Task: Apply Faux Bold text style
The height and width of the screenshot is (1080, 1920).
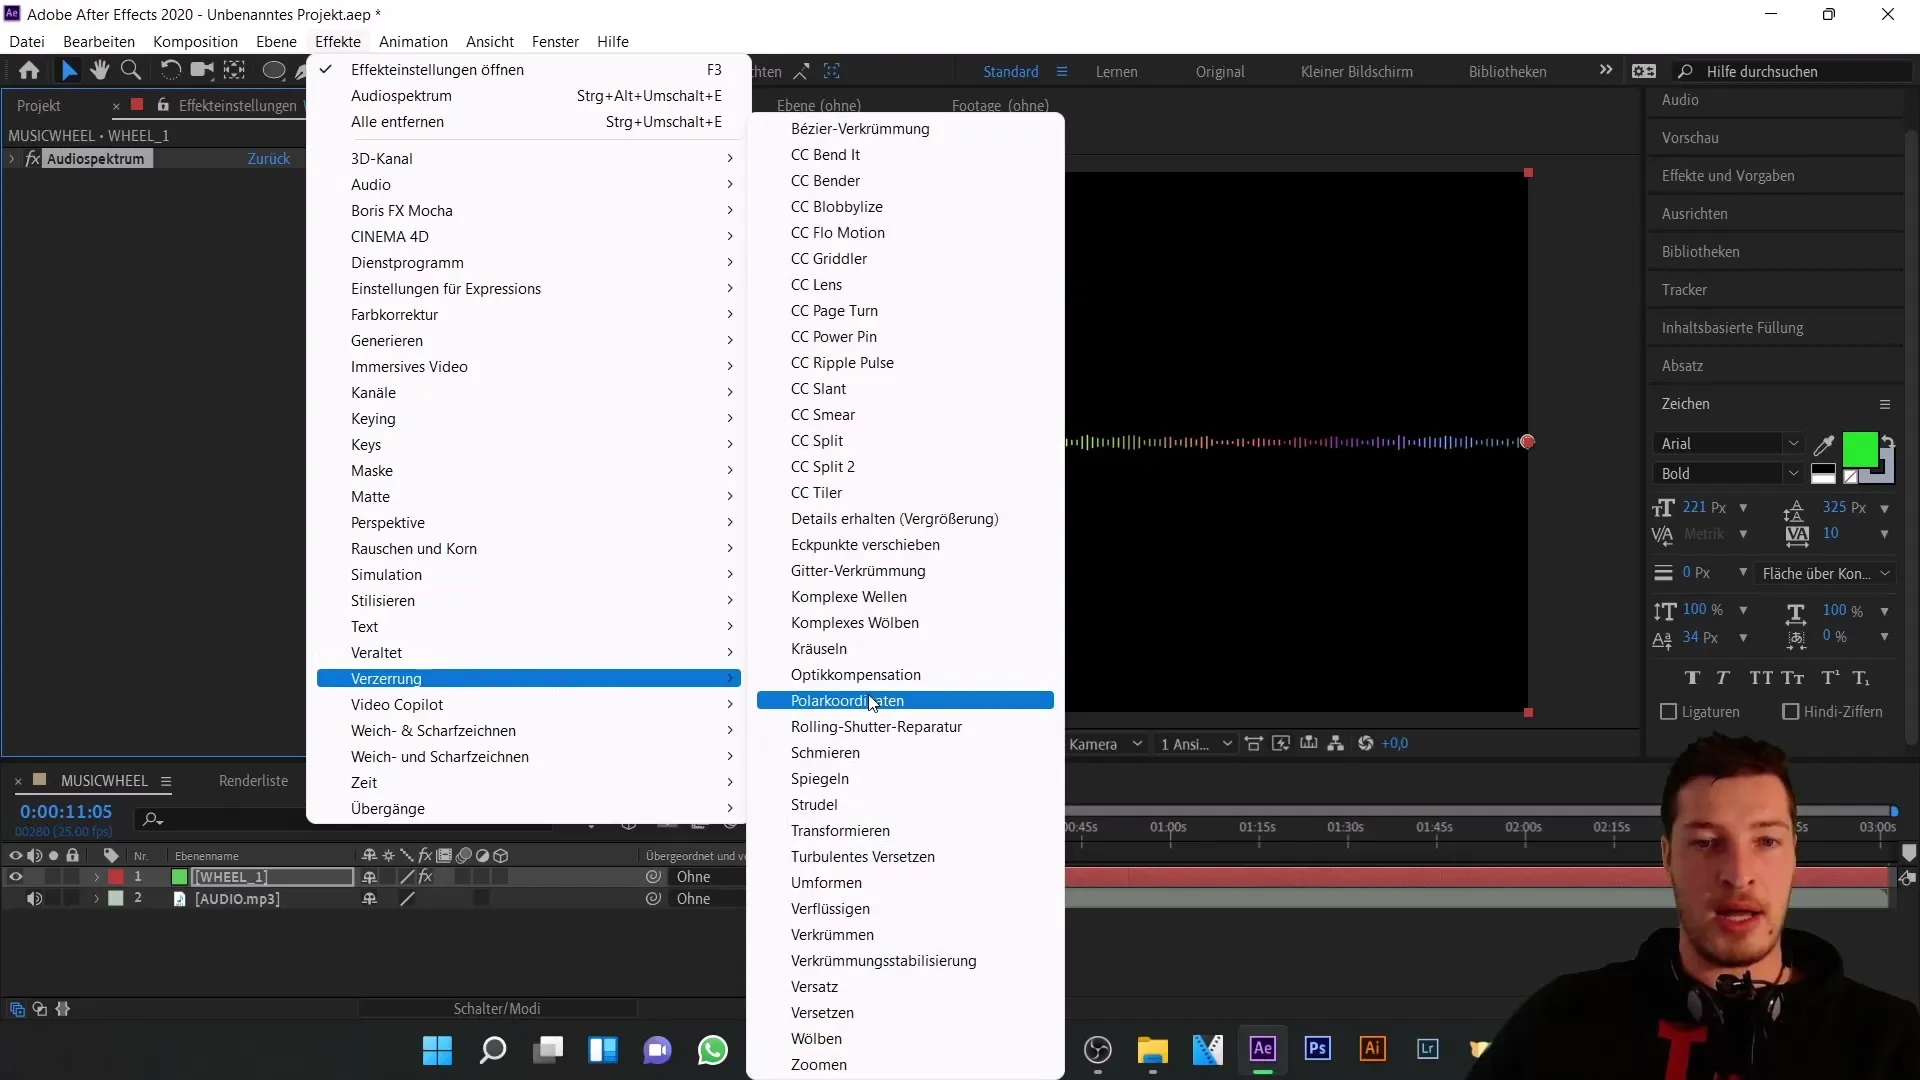Action: pyautogui.click(x=1692, y=678)
